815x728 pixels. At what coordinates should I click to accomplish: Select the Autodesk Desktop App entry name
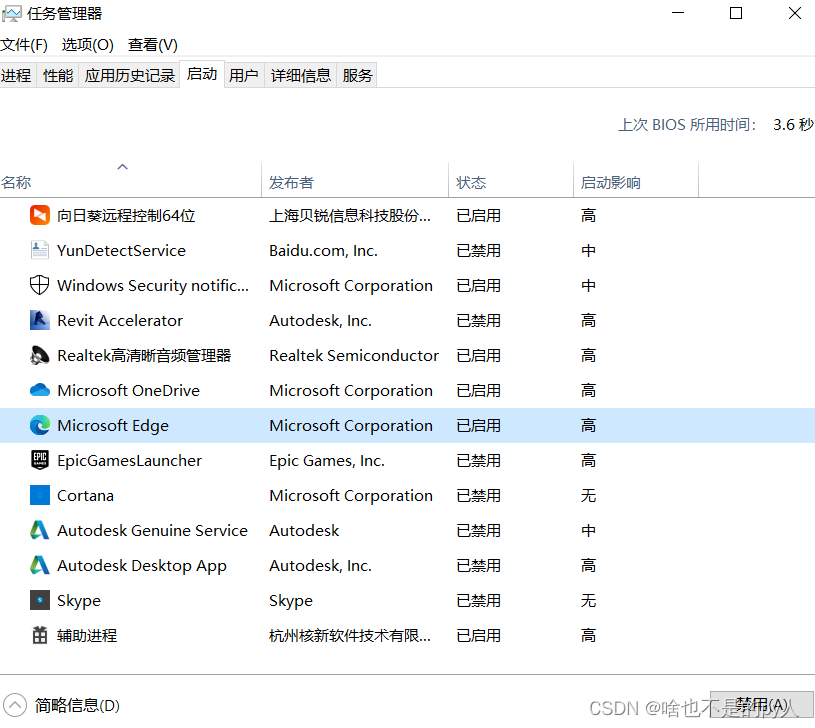(142, 565)
